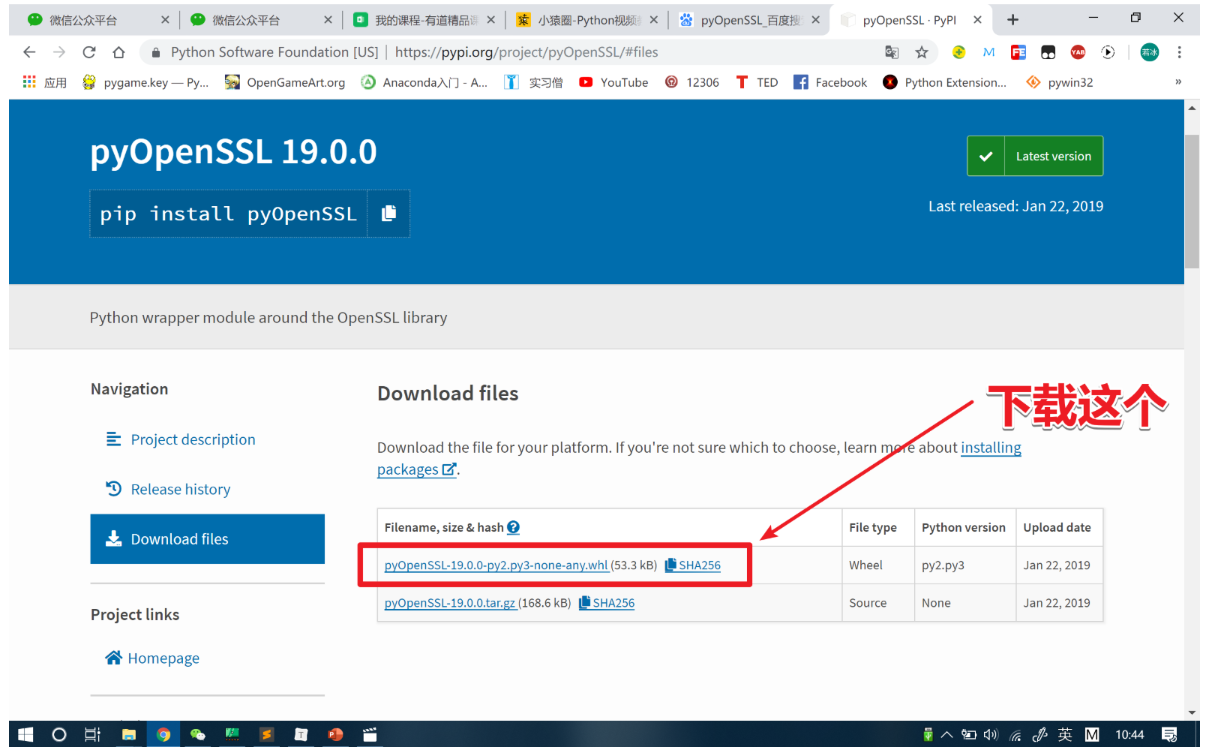Launch Chrome from the taskbar
The height and width of the screenshot is (748, 1213).
click(163, 734)
